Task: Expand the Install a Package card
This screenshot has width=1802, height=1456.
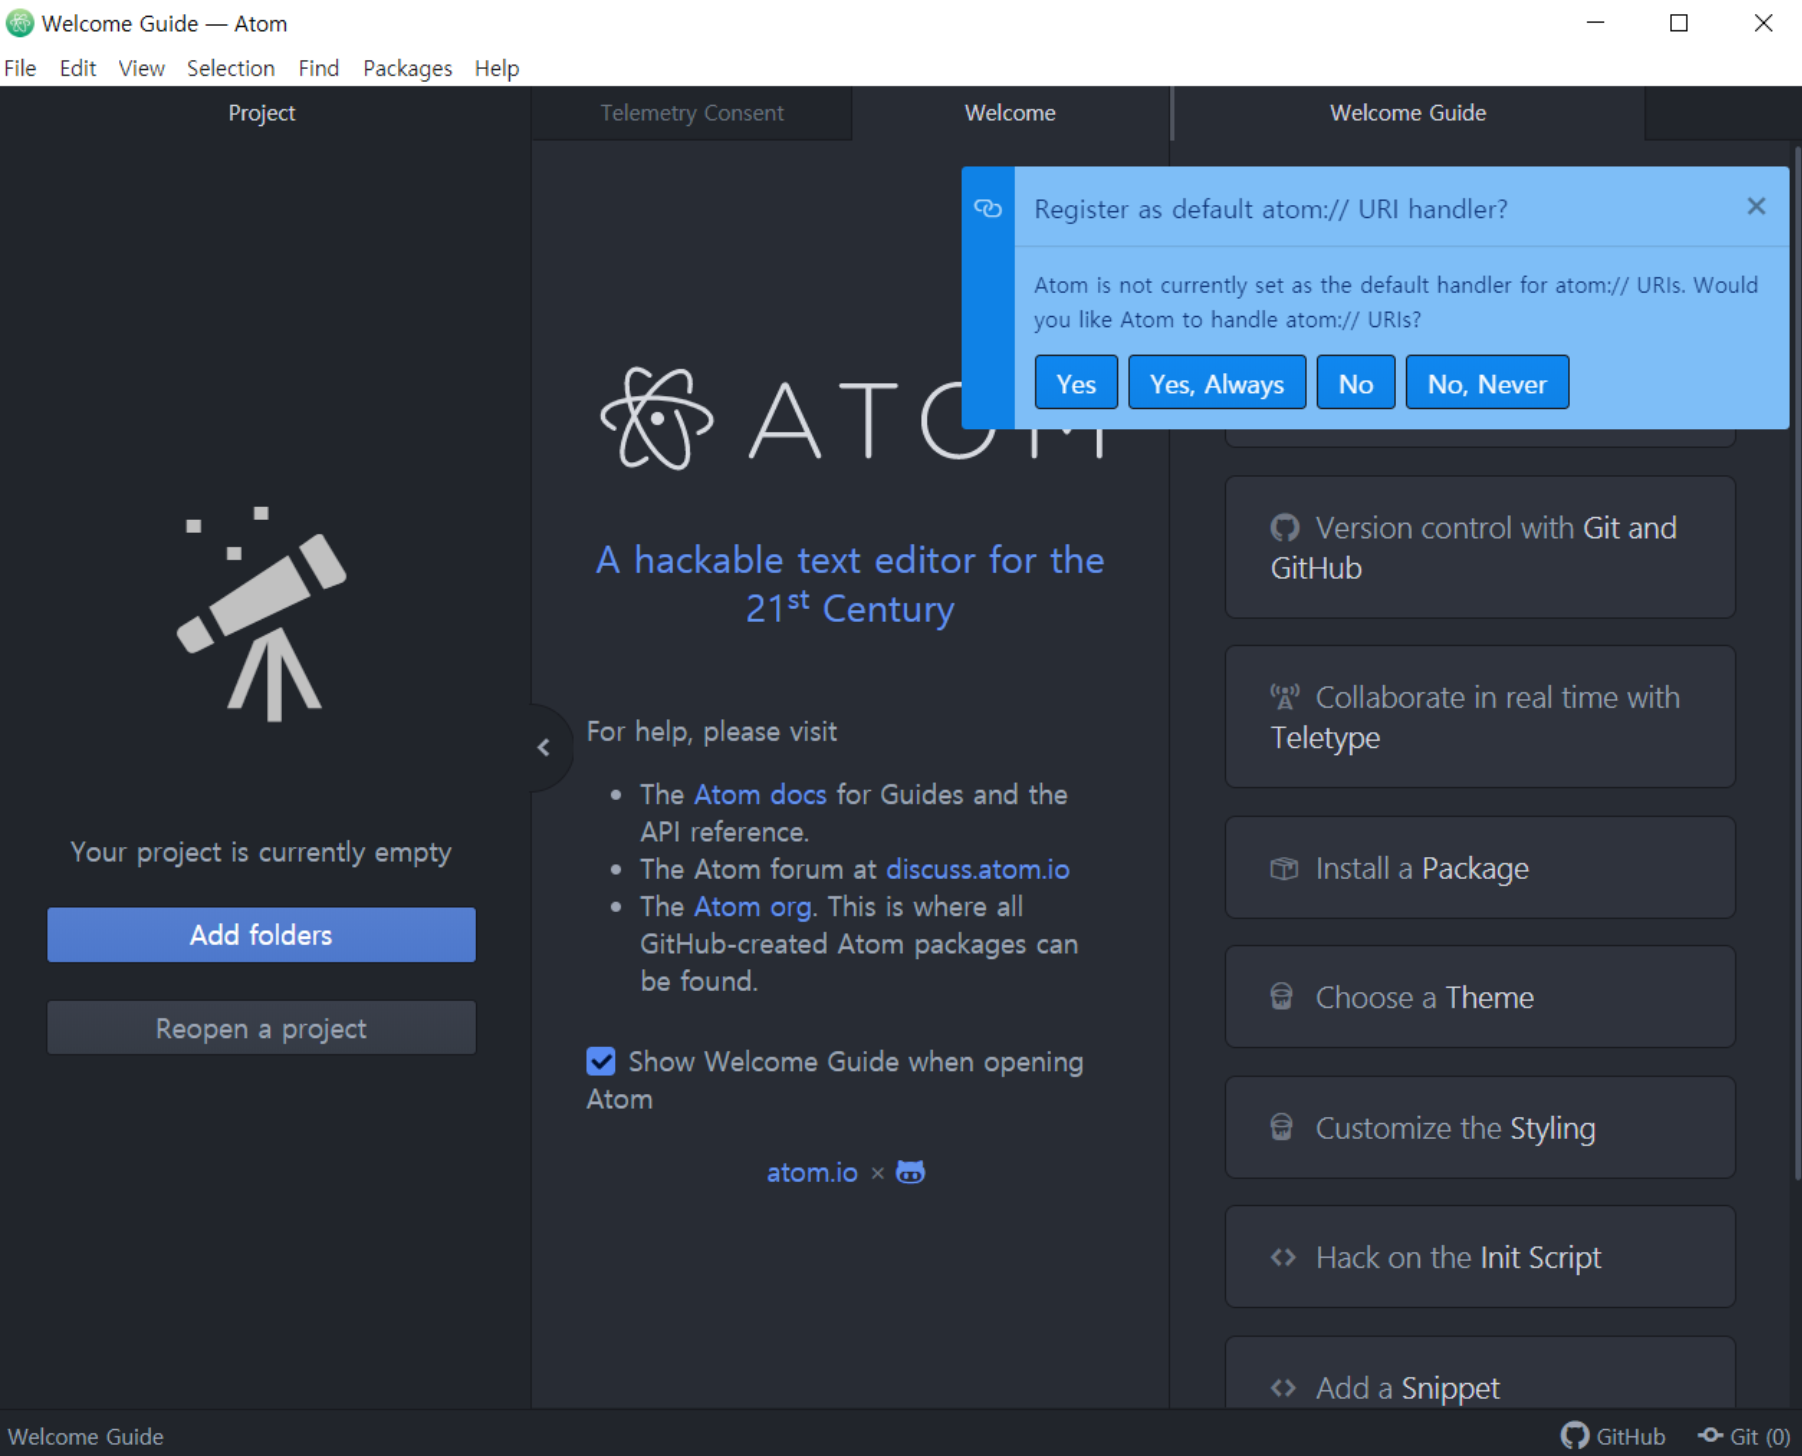Action: [x=1480, y=868]
